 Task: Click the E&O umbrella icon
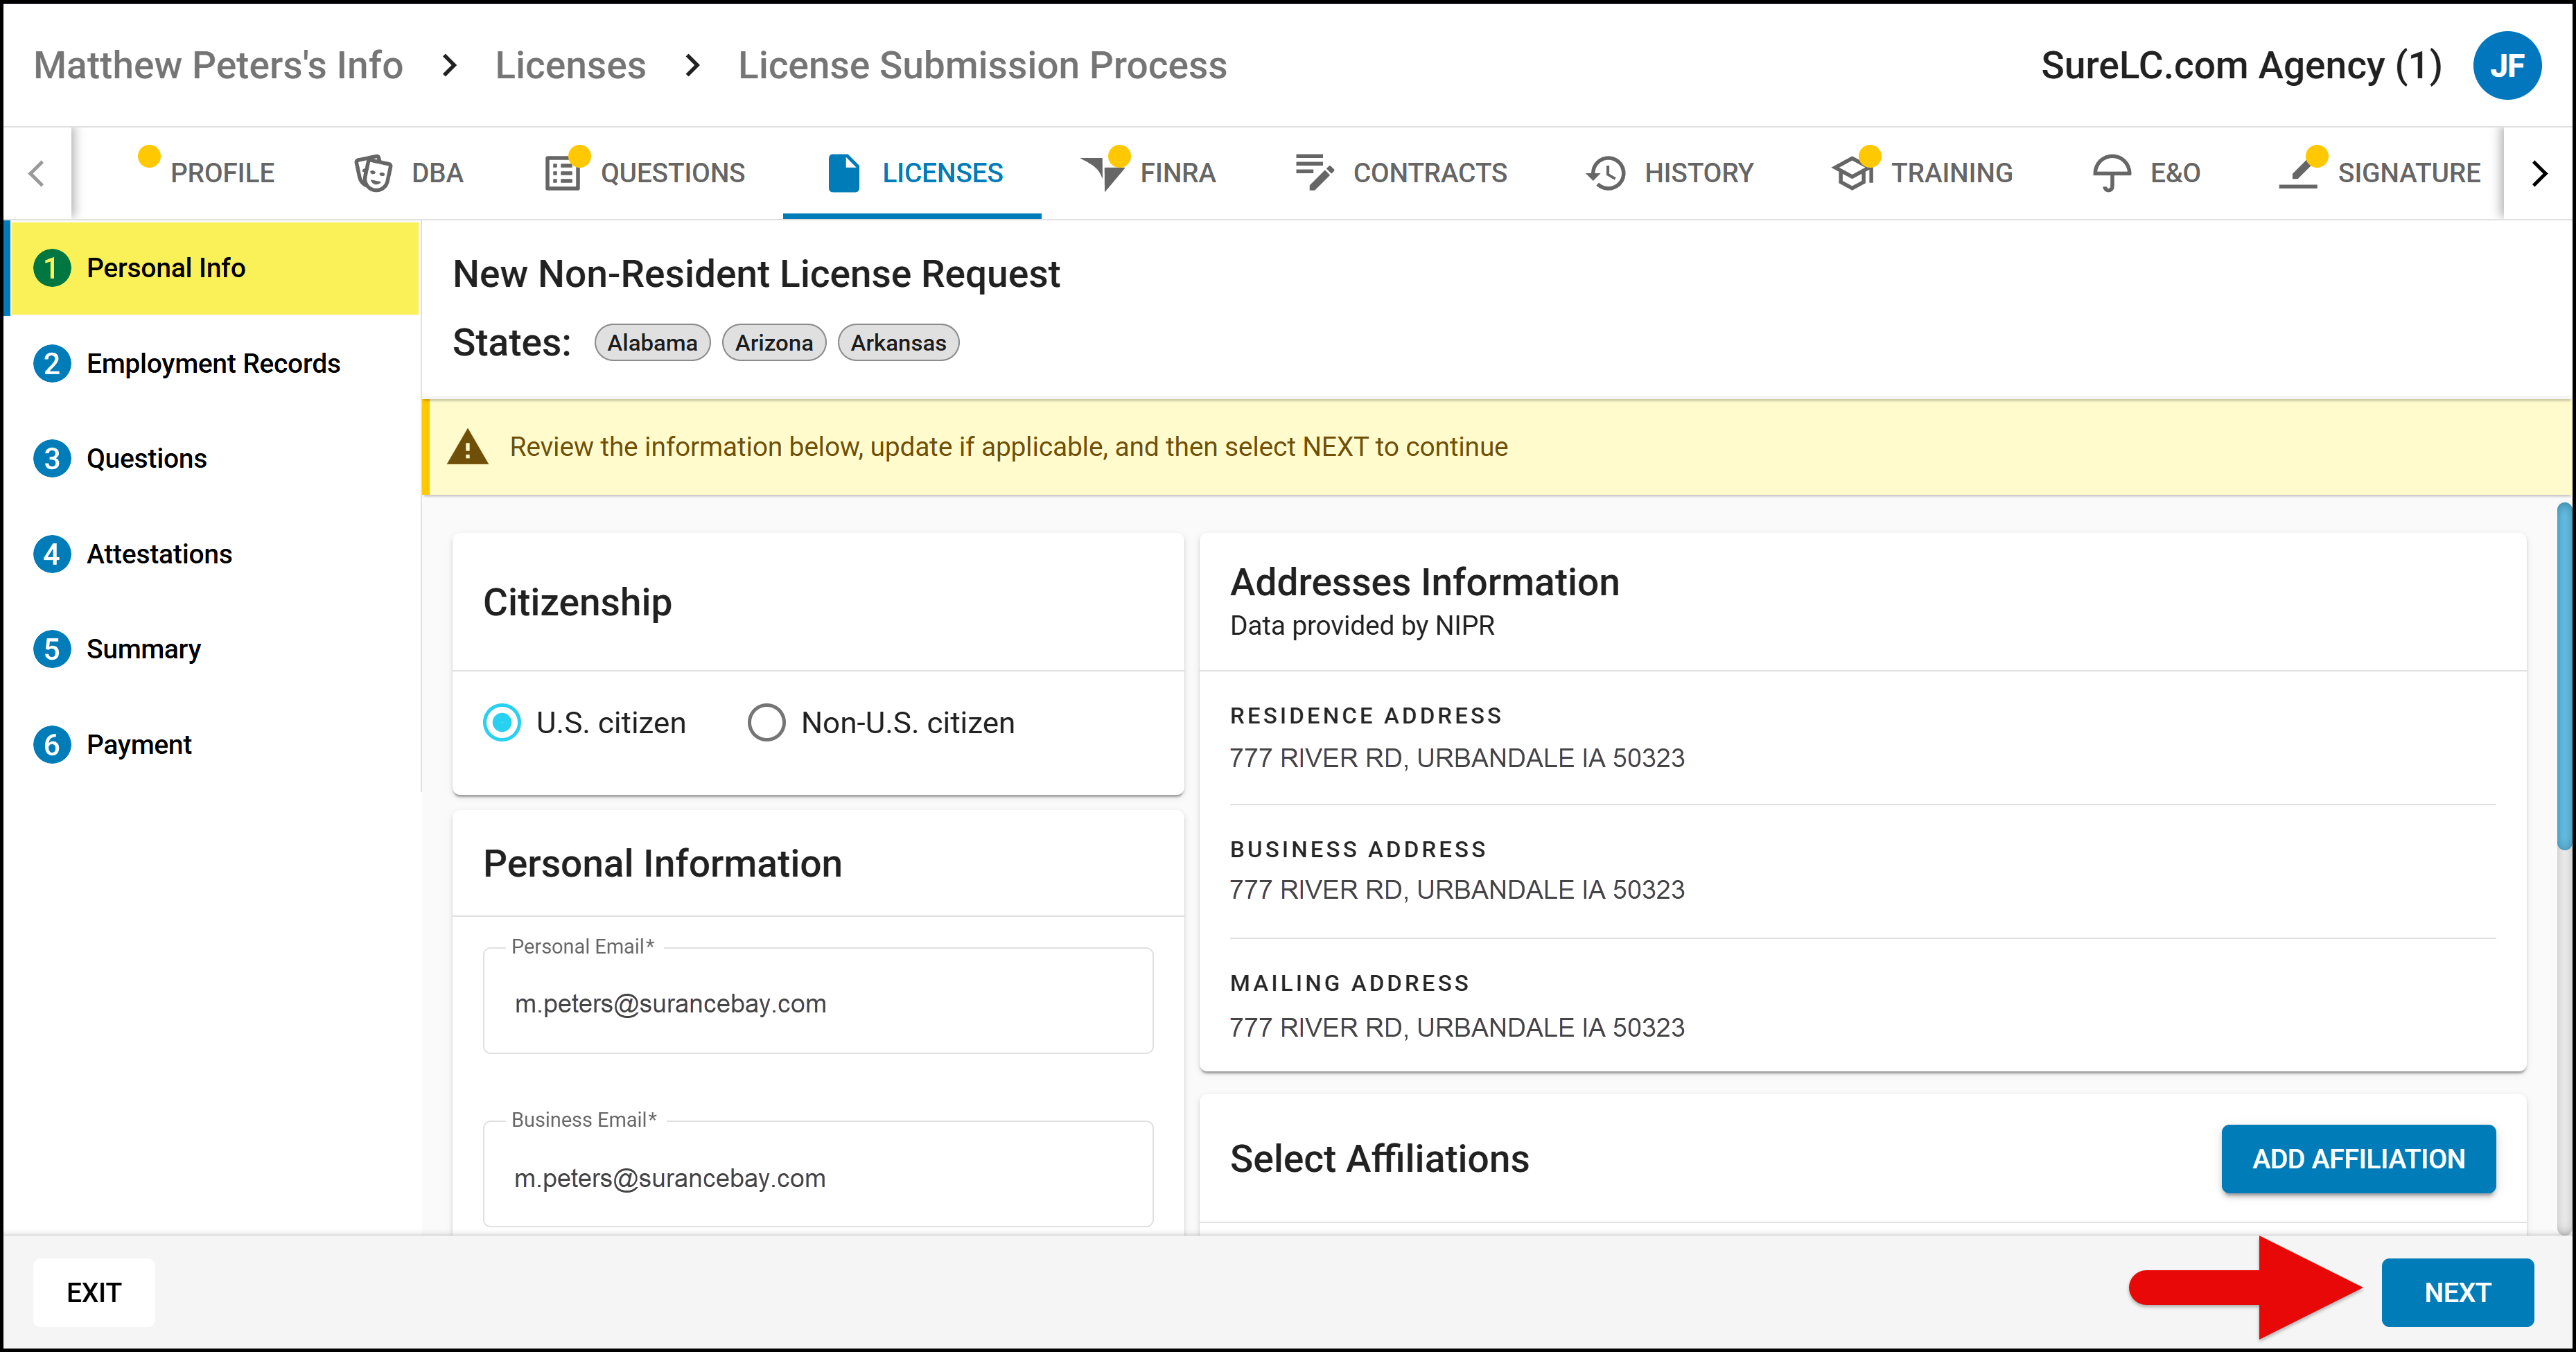tap(2111, 173)
